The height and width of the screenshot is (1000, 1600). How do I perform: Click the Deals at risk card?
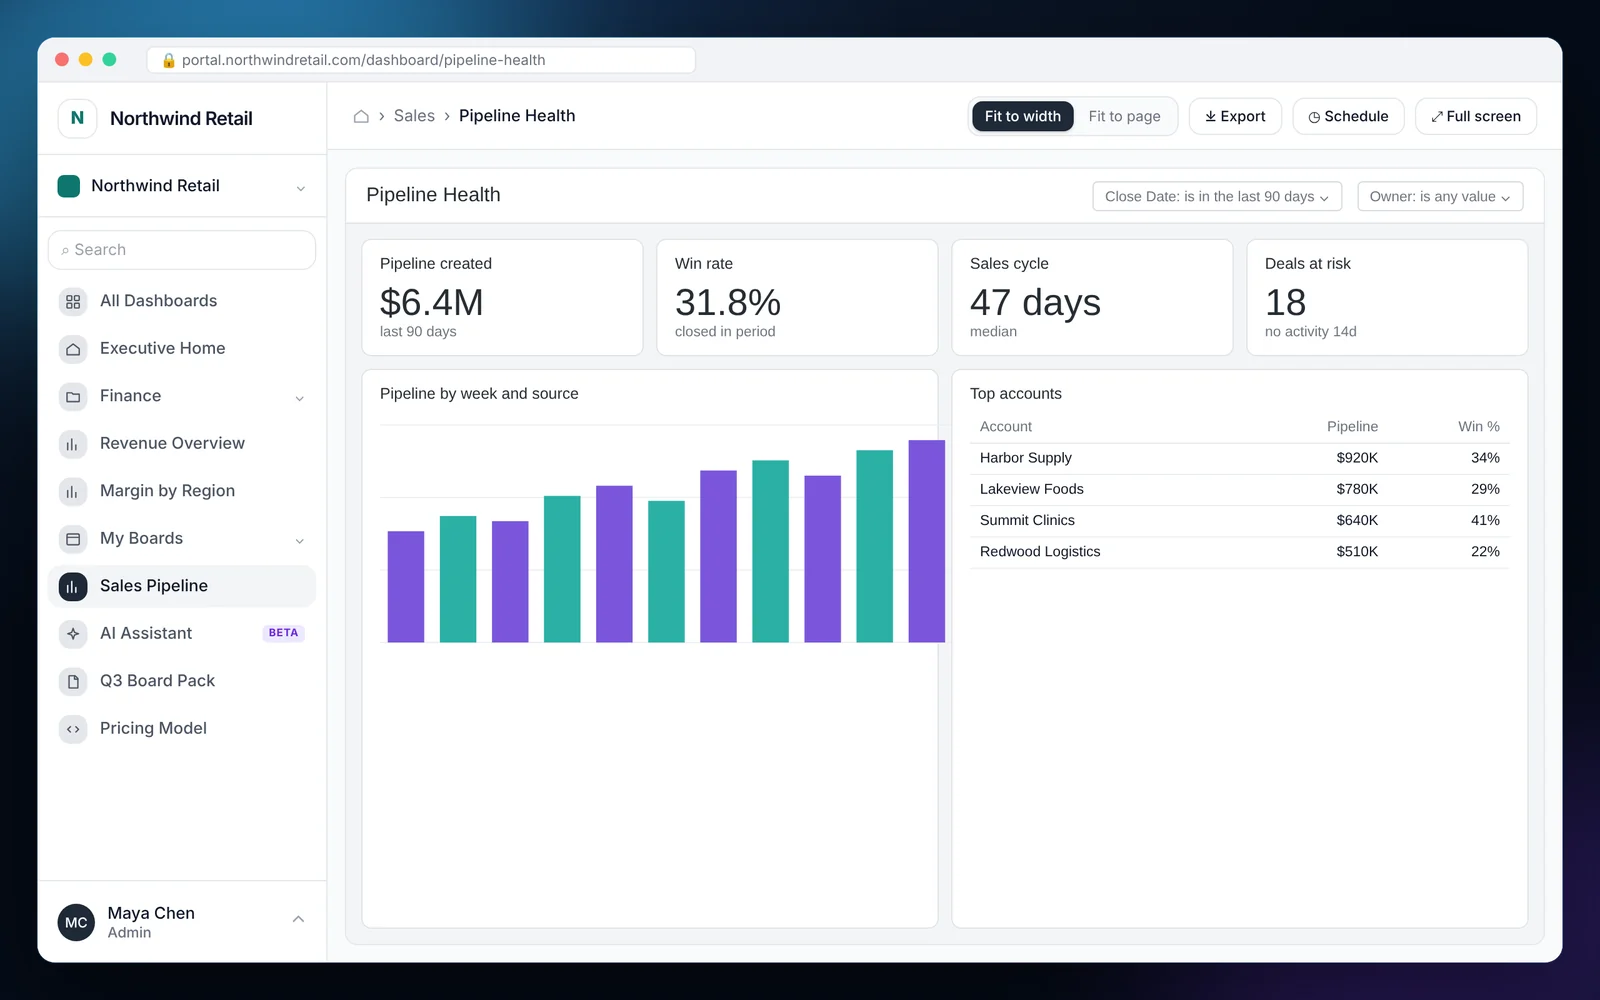(x=1387, y=297)
